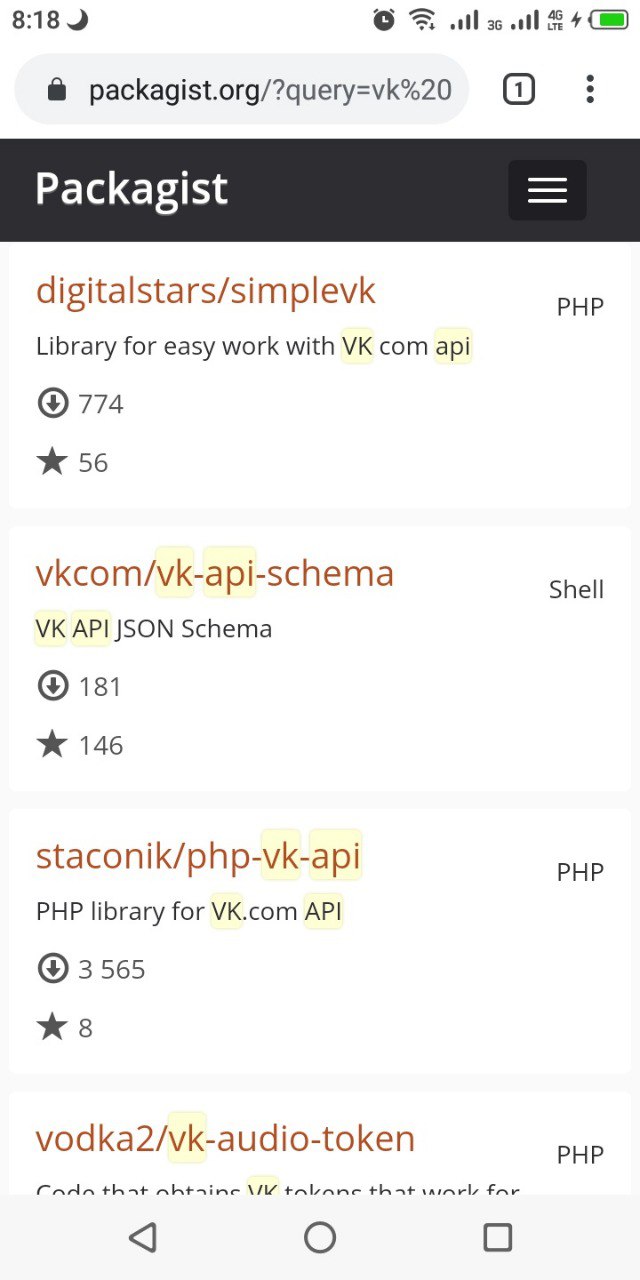
Task: Open digitalstars/simplevk package link
Action: click(206, 291)
